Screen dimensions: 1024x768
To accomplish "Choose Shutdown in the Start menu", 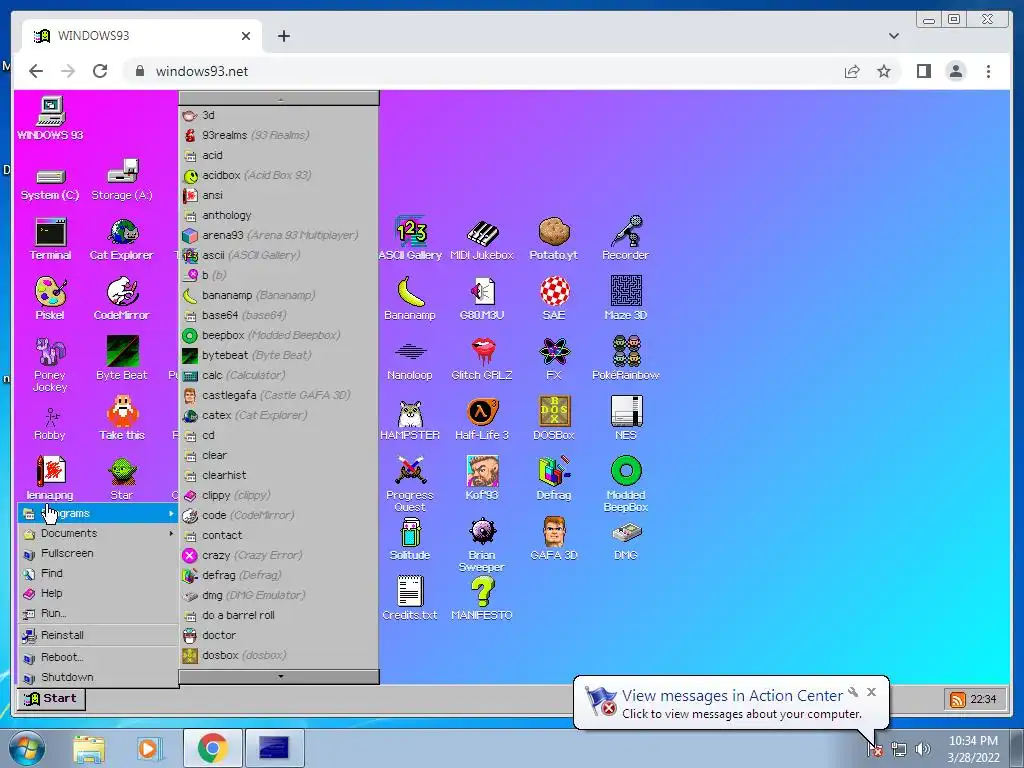I will (x=98, y=677).
